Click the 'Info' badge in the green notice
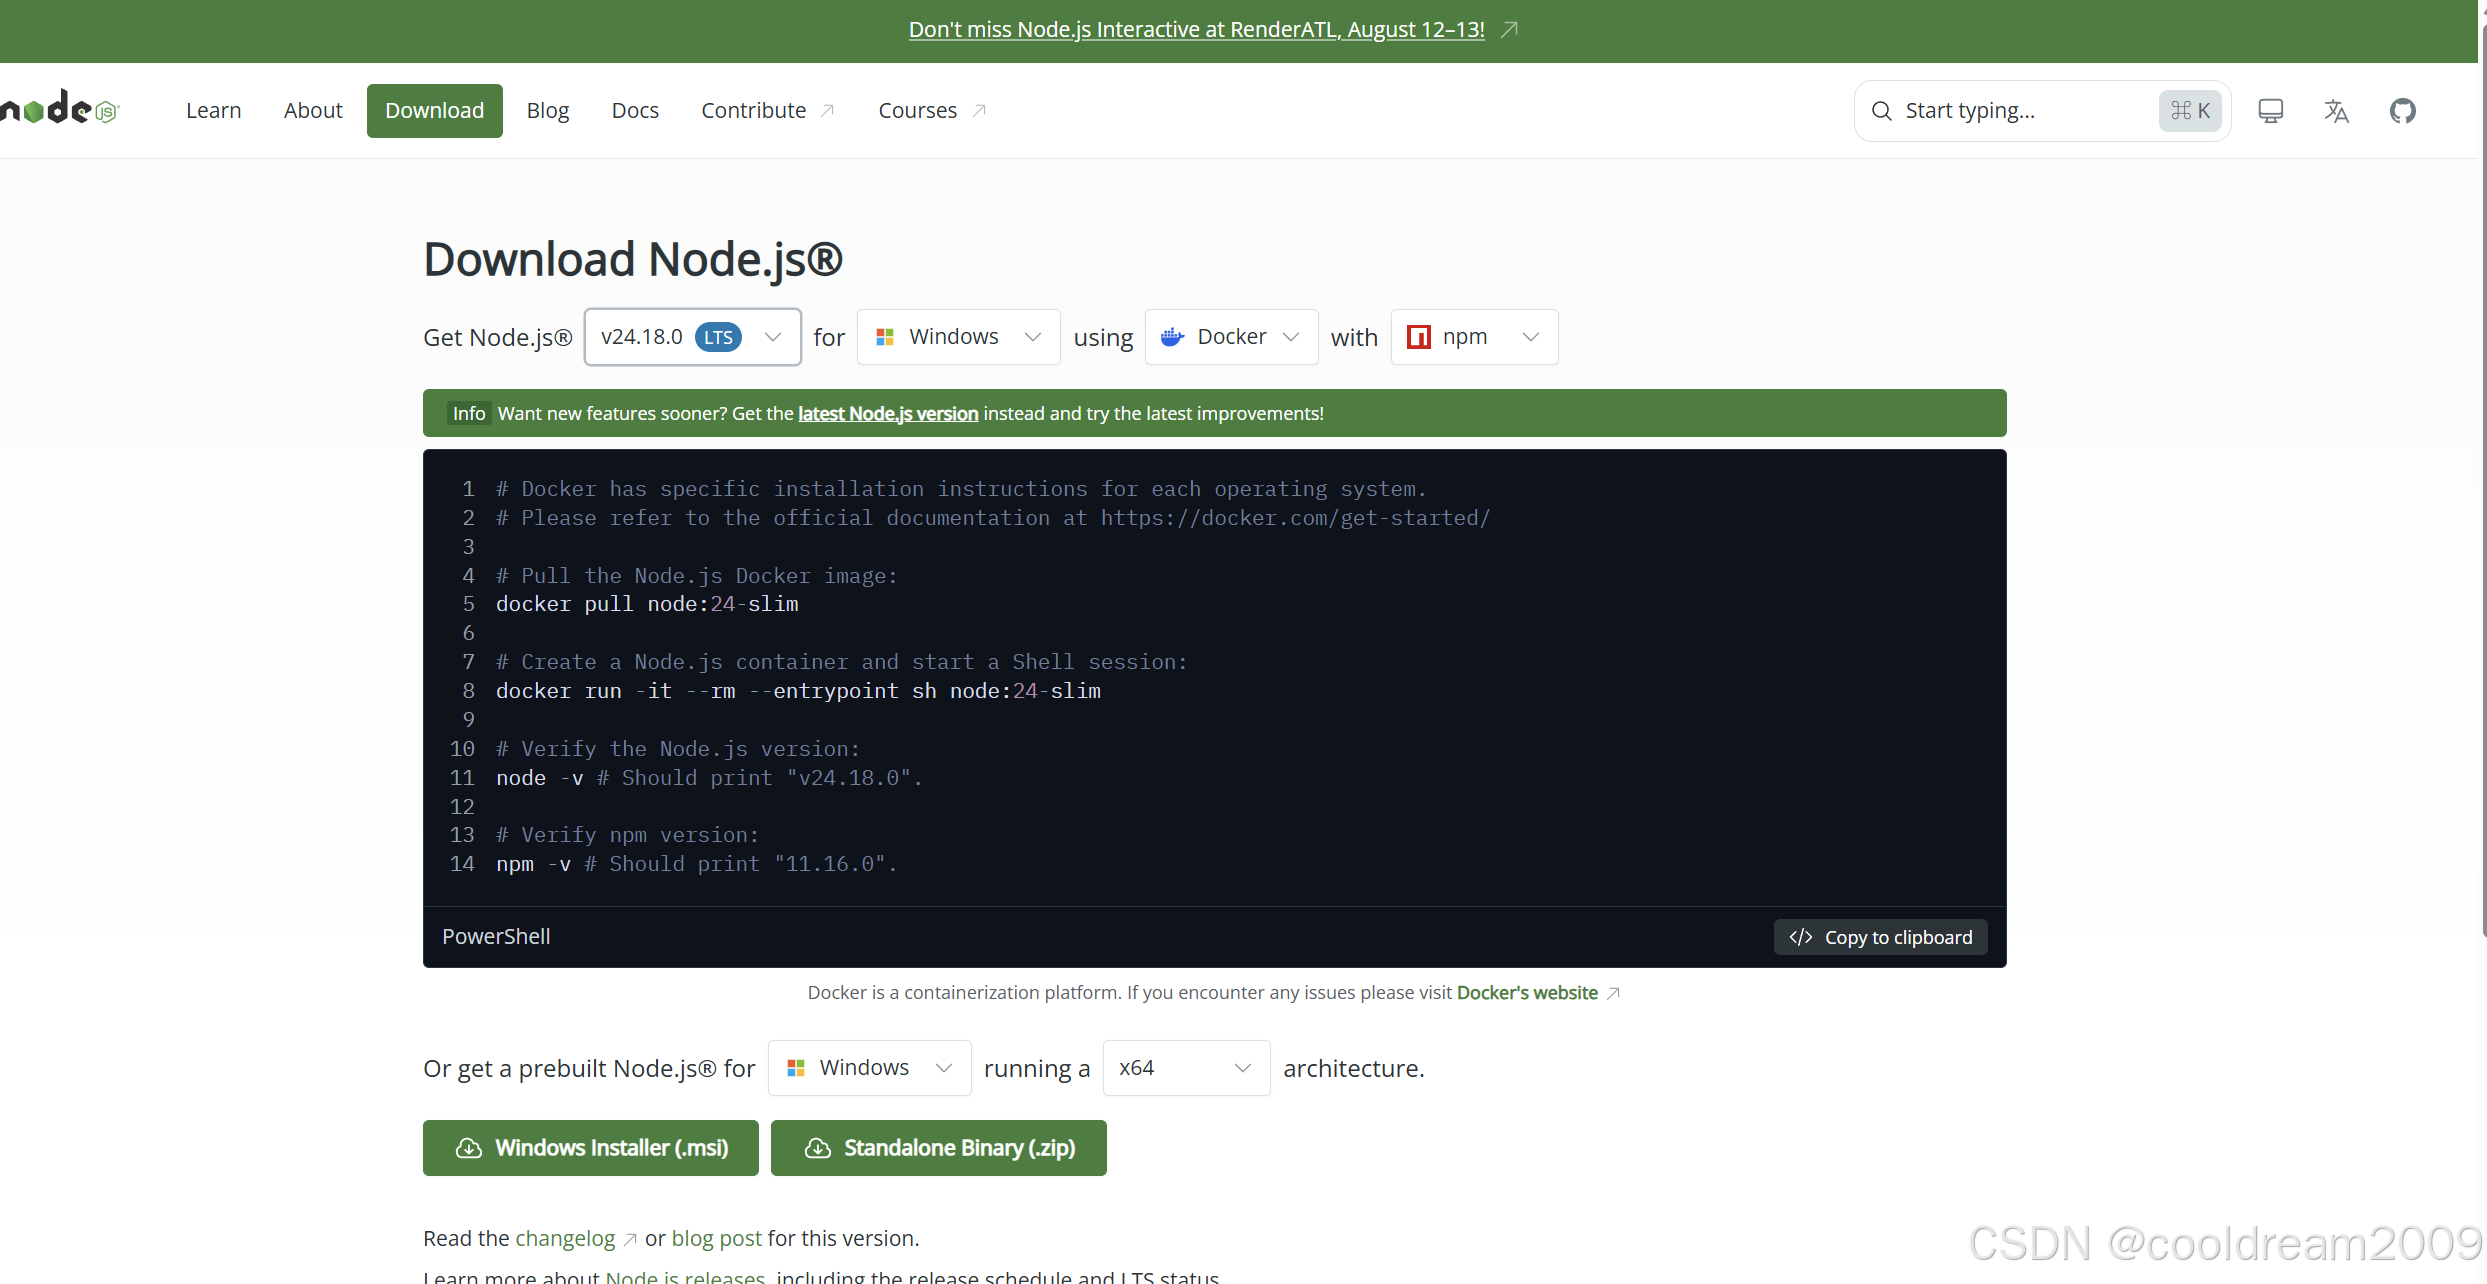This screenshot has height=1284, width=2487. coord(469,413)
